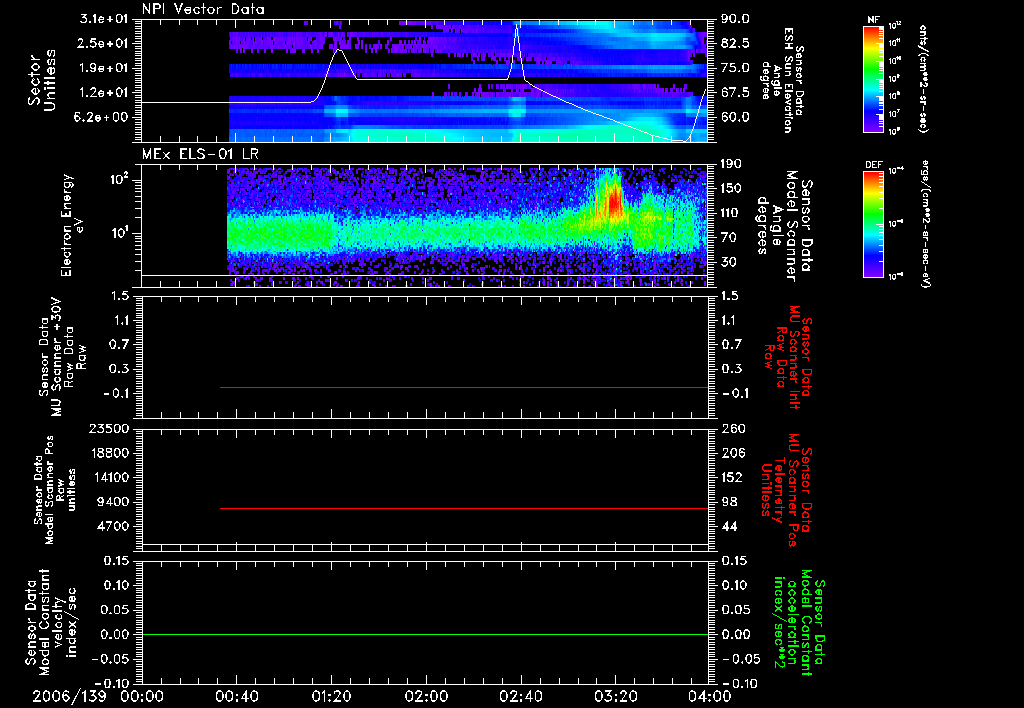
Task: Click the tallest peak of the white sun elevation curve
Action: pos(517,26)
